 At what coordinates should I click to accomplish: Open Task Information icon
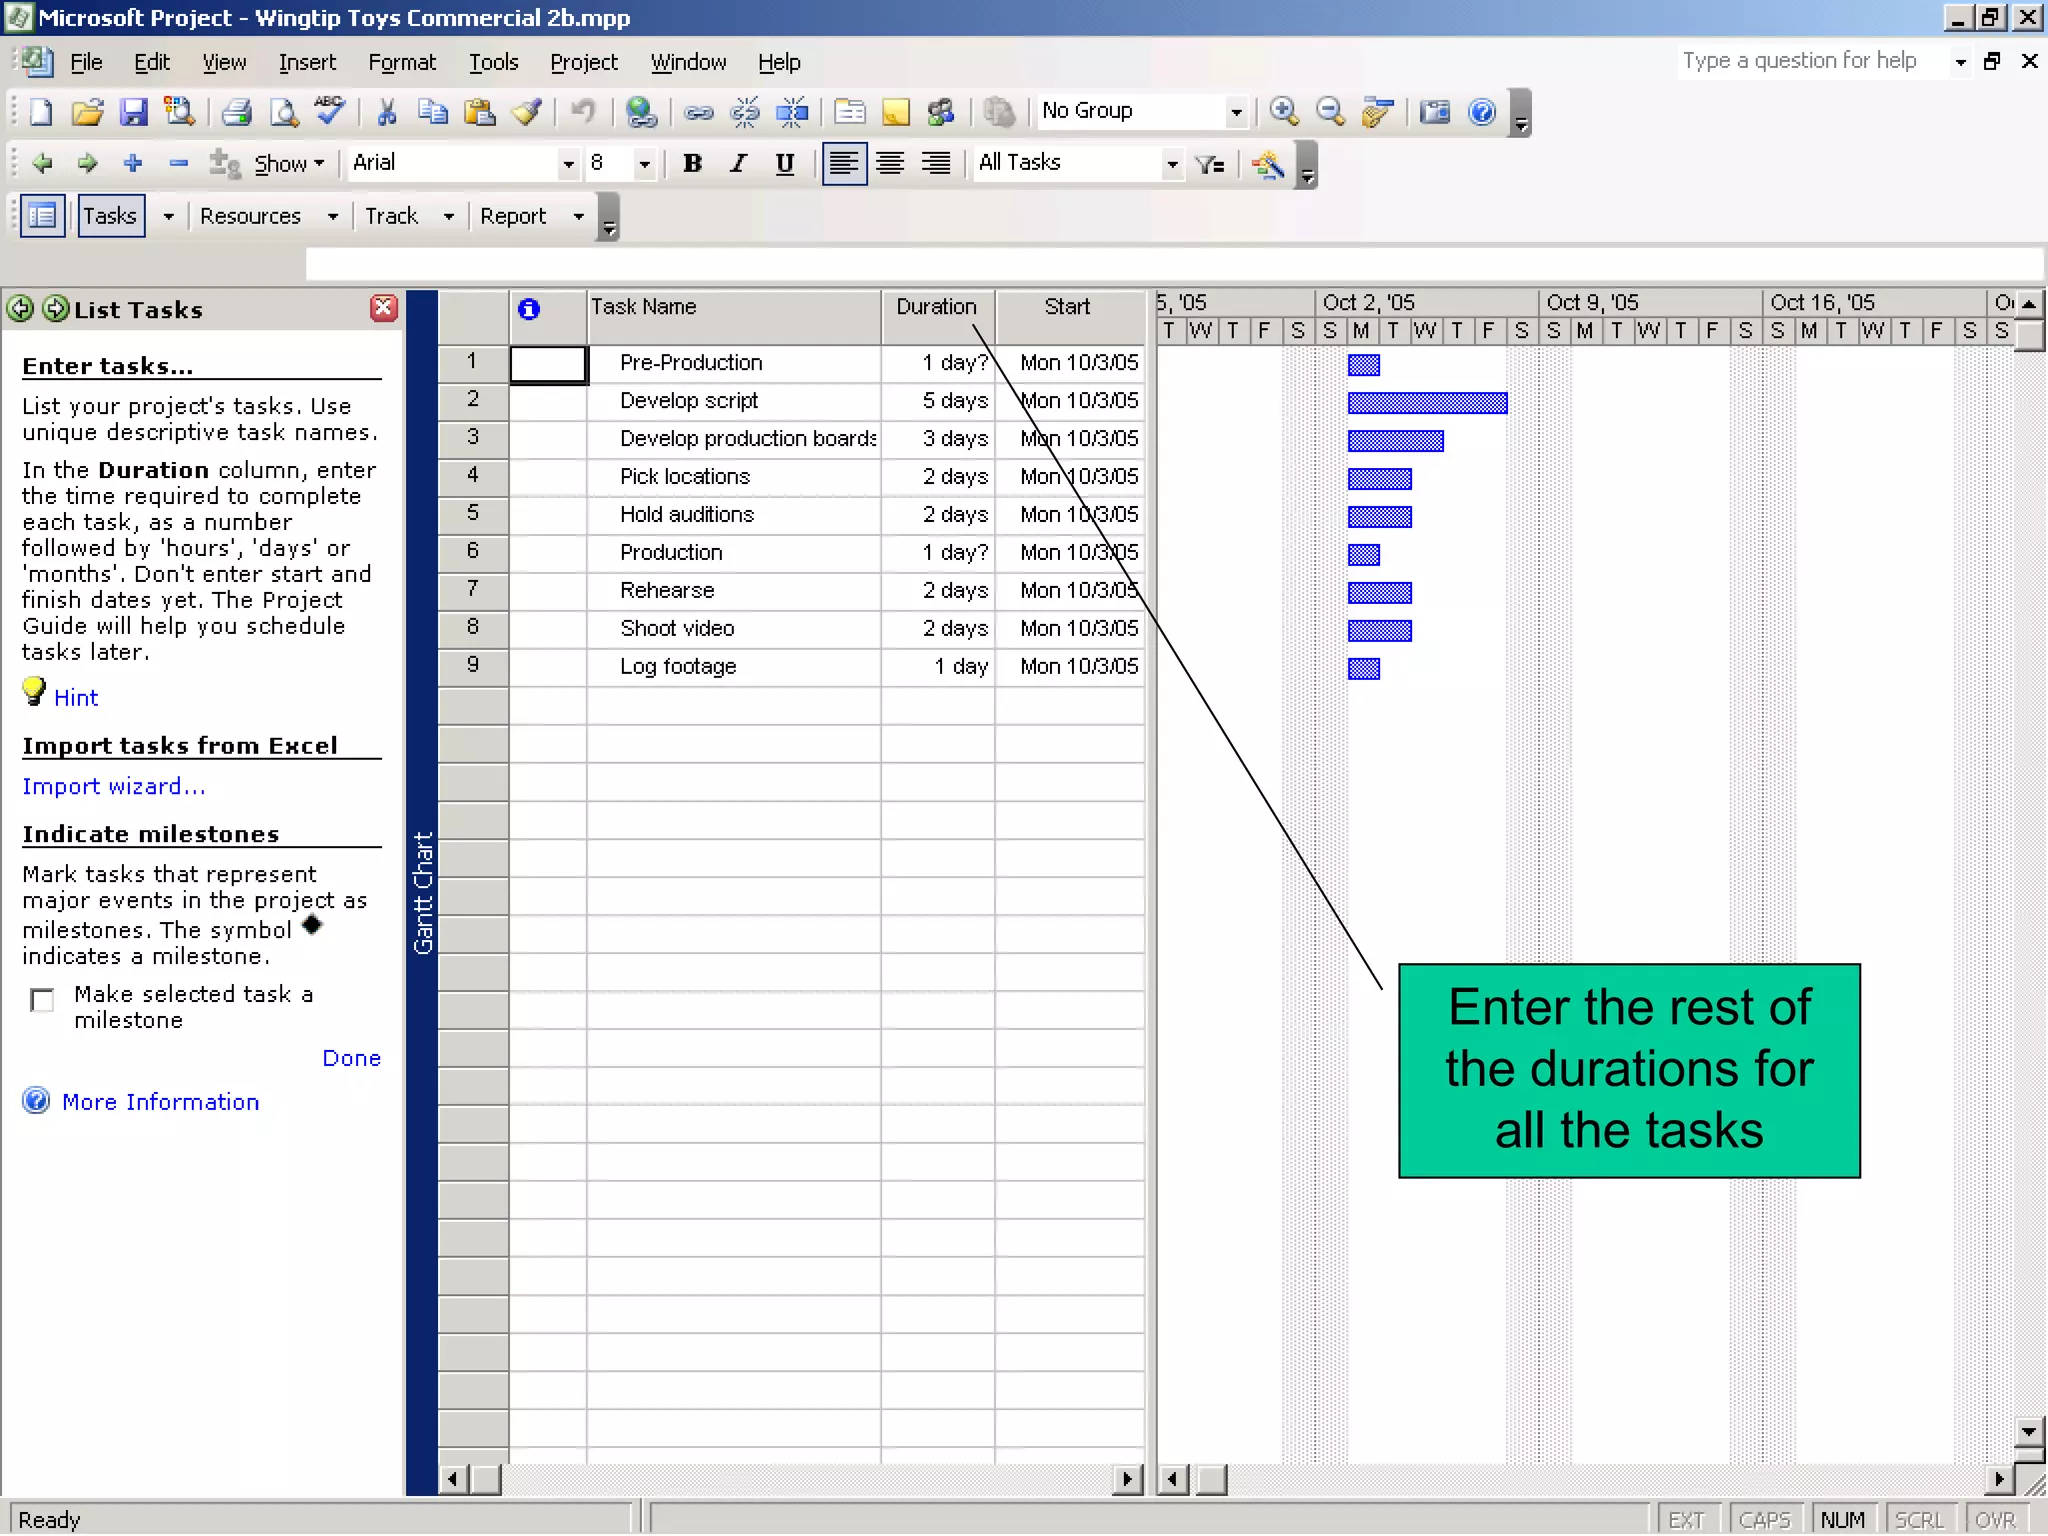(850, 111)
